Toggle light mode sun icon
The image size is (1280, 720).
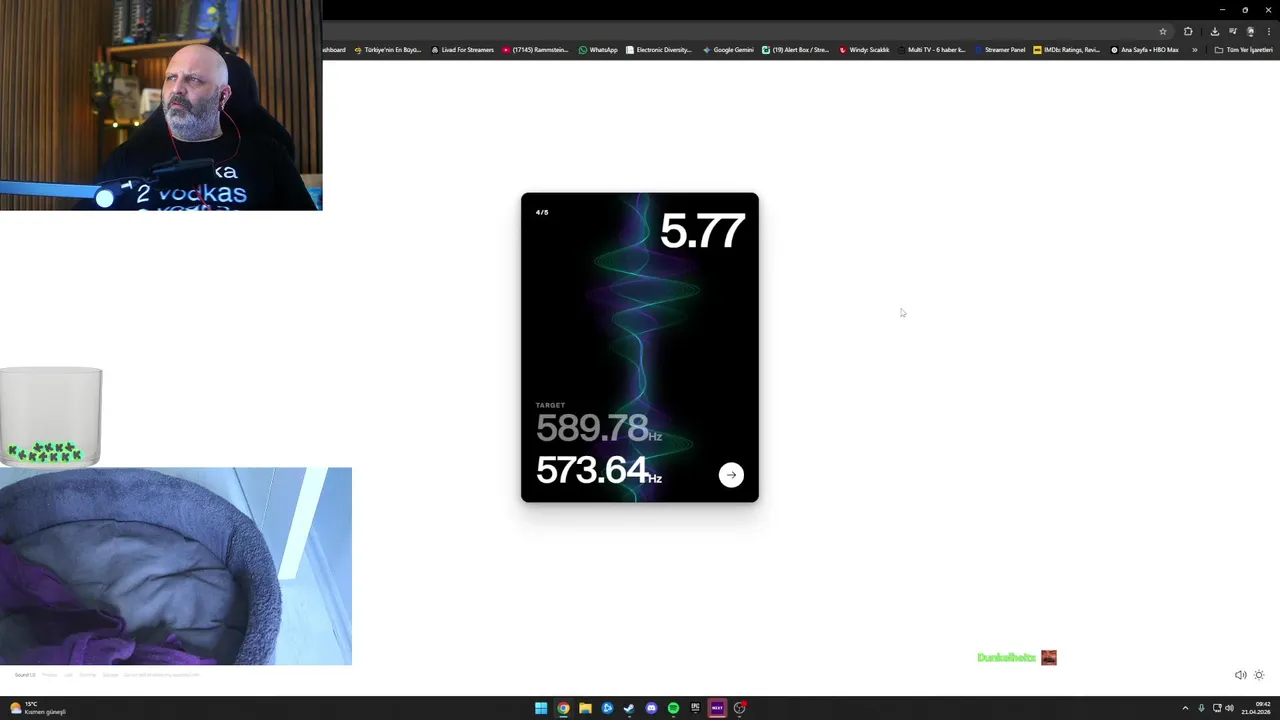(x=1259, y=675)
